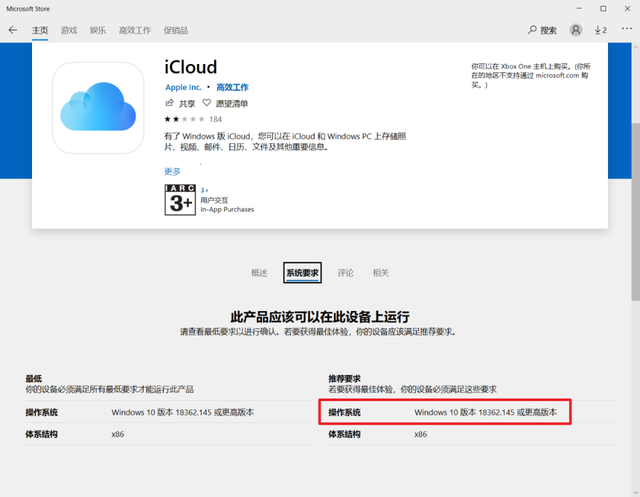Switch to the 娱乐 entertainment tab
The image size is (640, 497).
click(98, 30)
